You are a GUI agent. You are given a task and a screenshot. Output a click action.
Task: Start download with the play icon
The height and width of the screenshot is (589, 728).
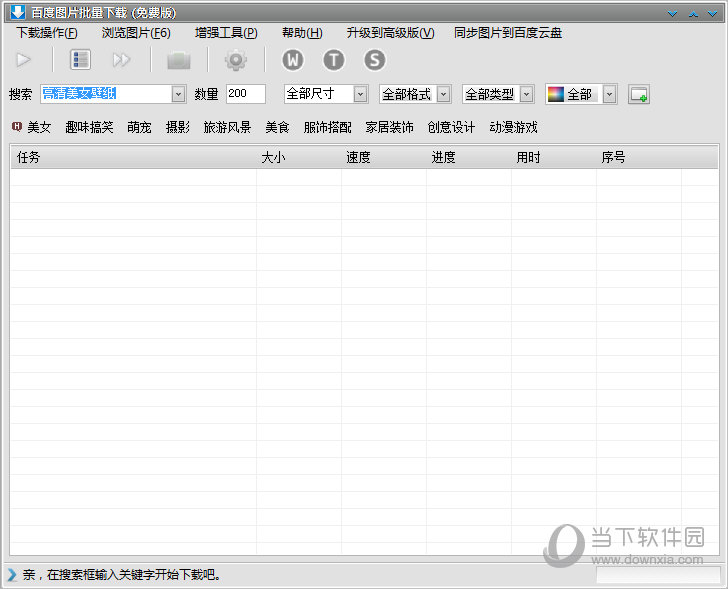[24, 60]
